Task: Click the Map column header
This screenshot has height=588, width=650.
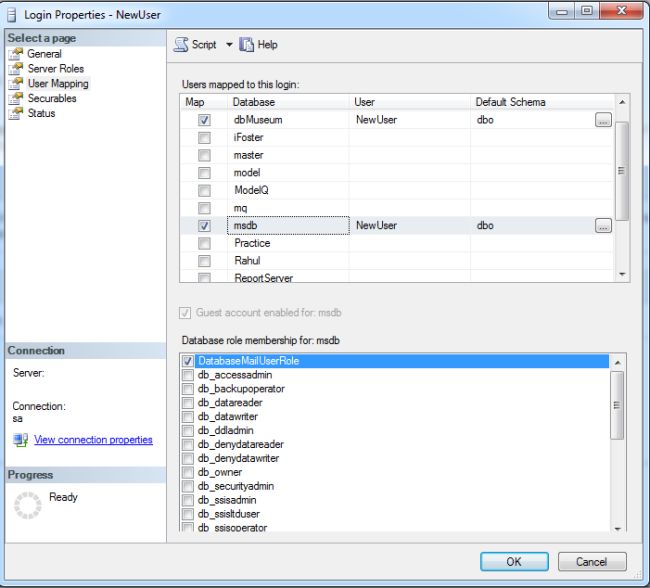Action: (x=204, y=102)
